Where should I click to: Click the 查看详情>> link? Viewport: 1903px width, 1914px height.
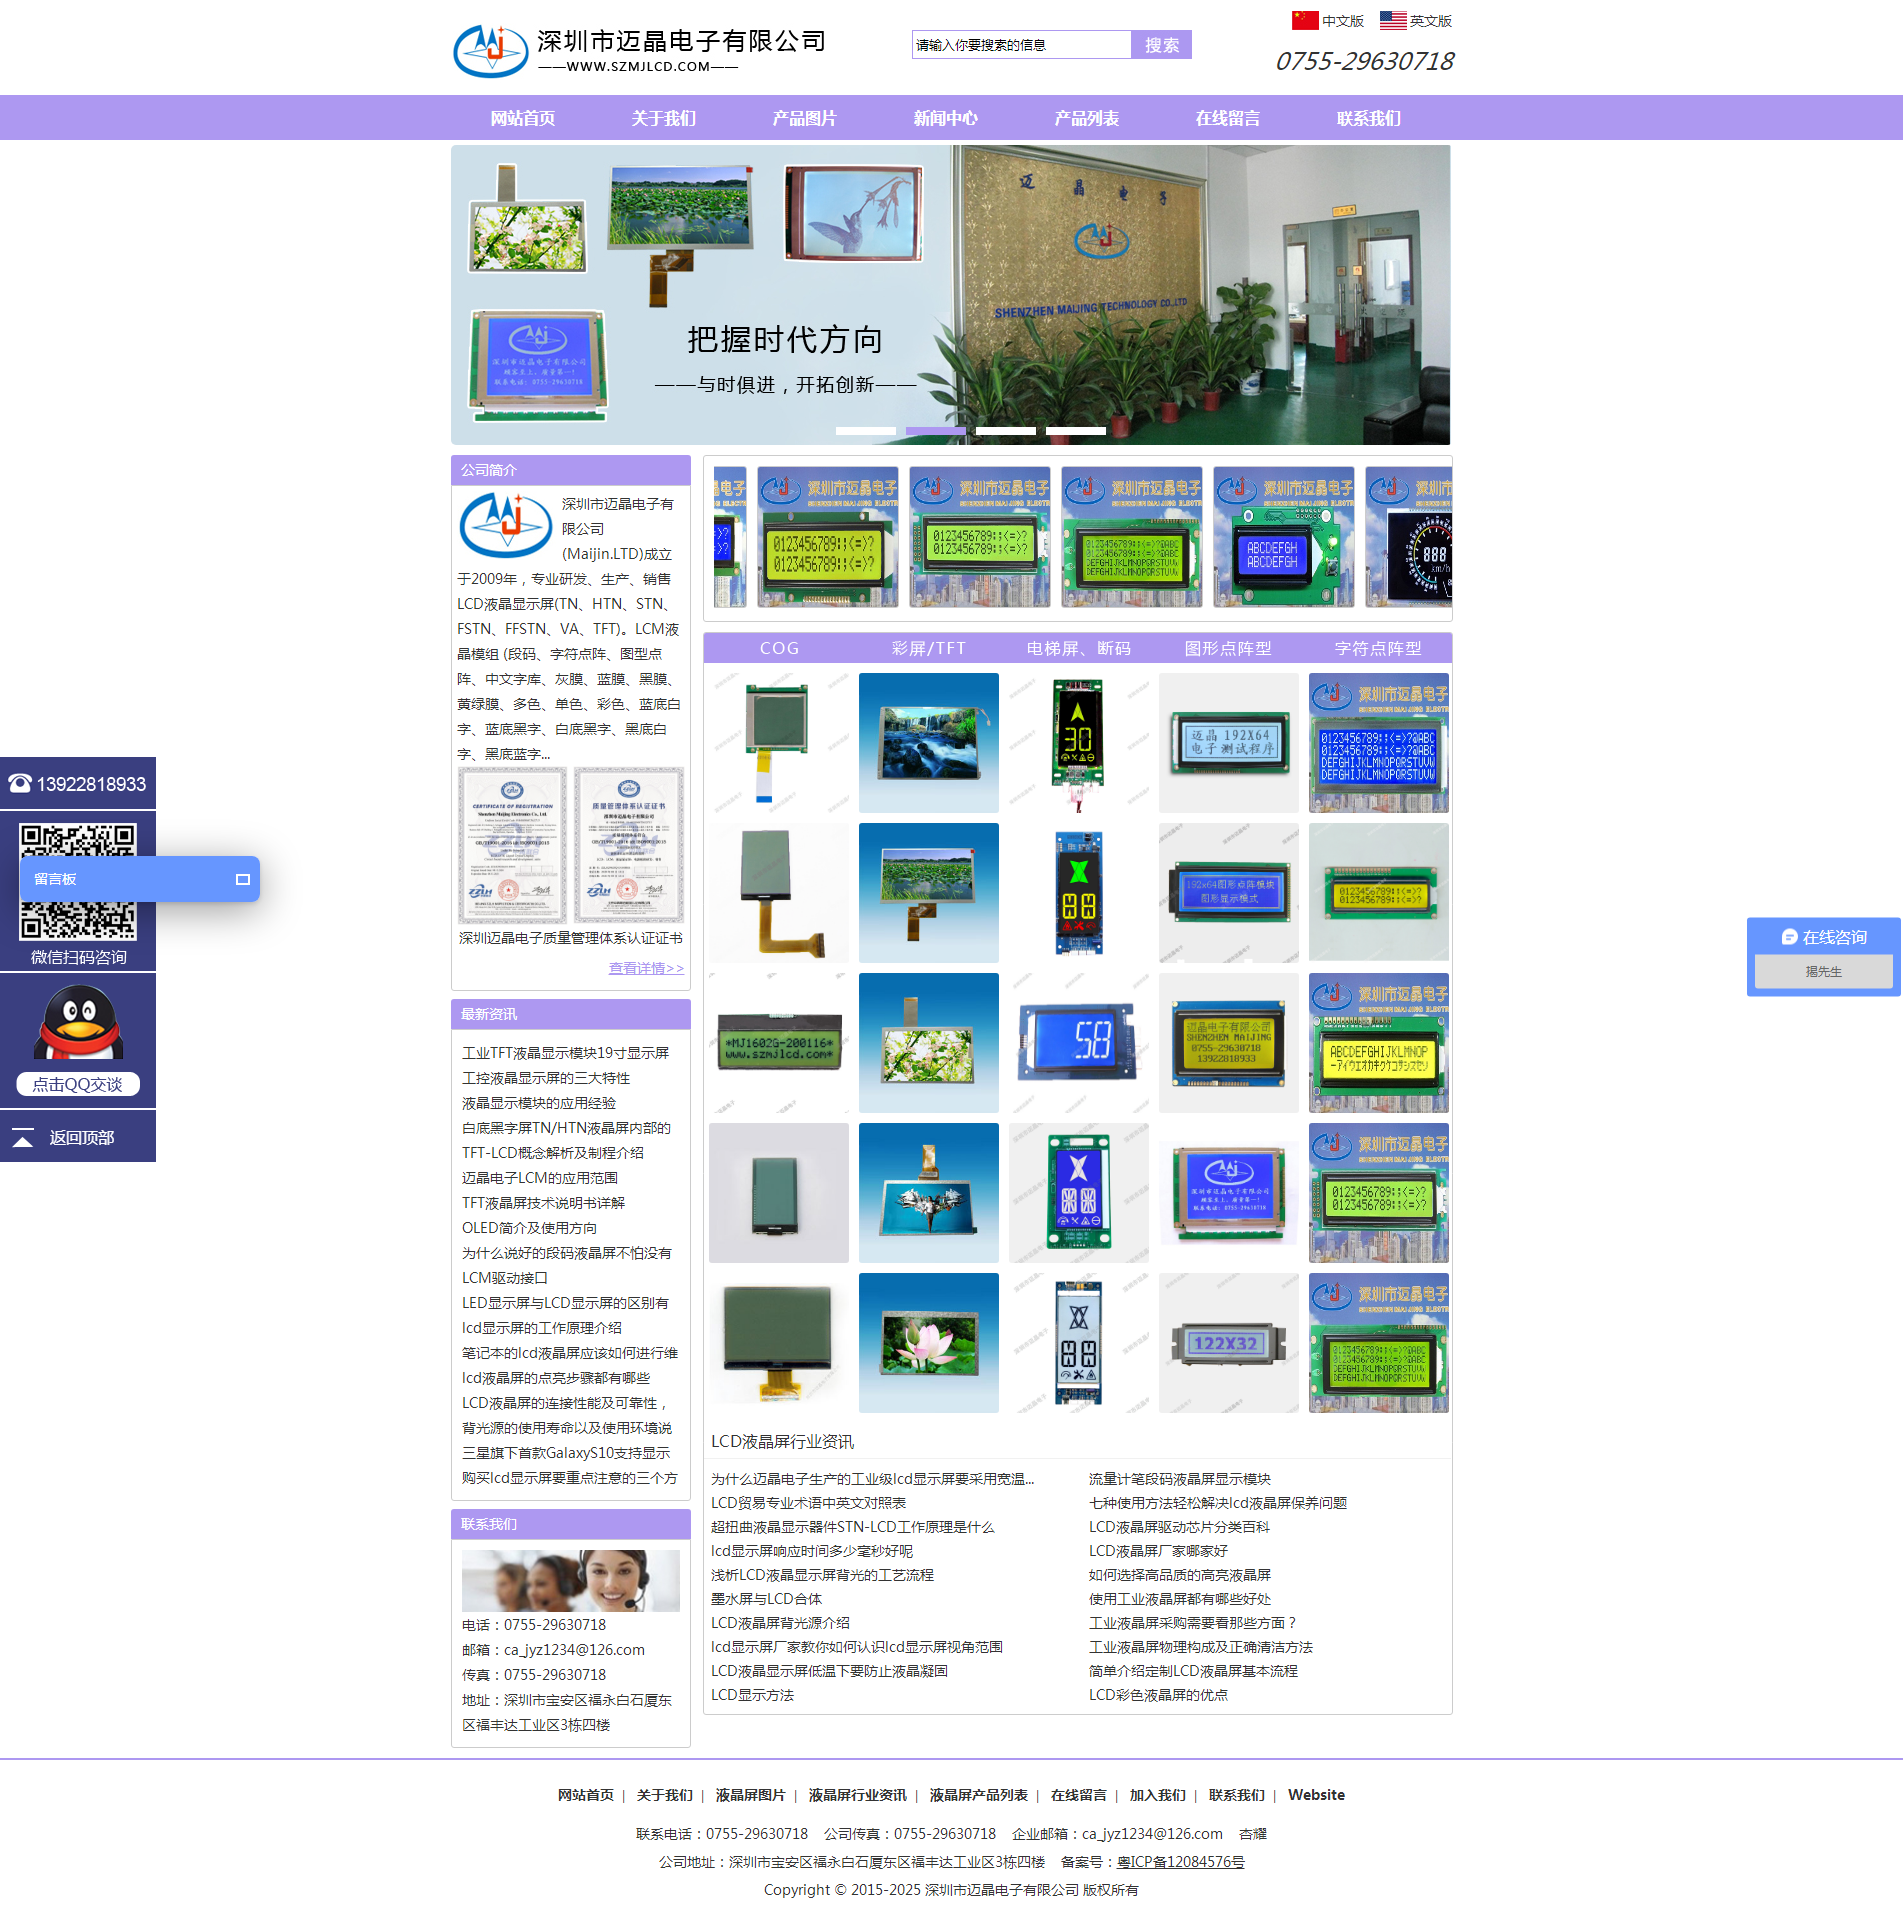tap(646, 968)
